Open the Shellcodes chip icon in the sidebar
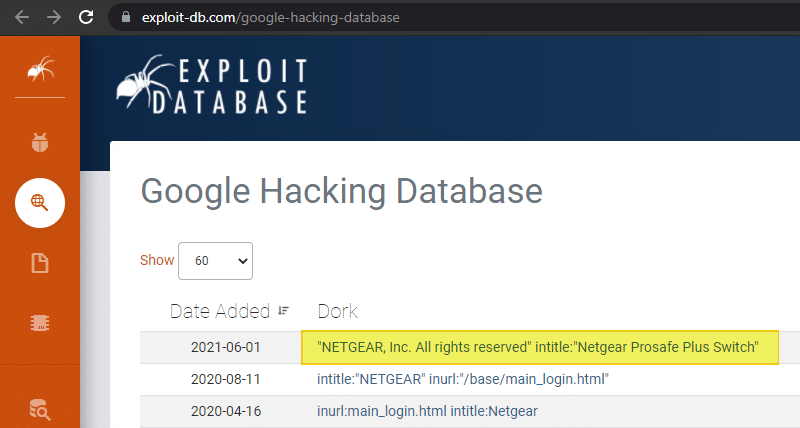800x428 pixels. [x=40, y=323]
